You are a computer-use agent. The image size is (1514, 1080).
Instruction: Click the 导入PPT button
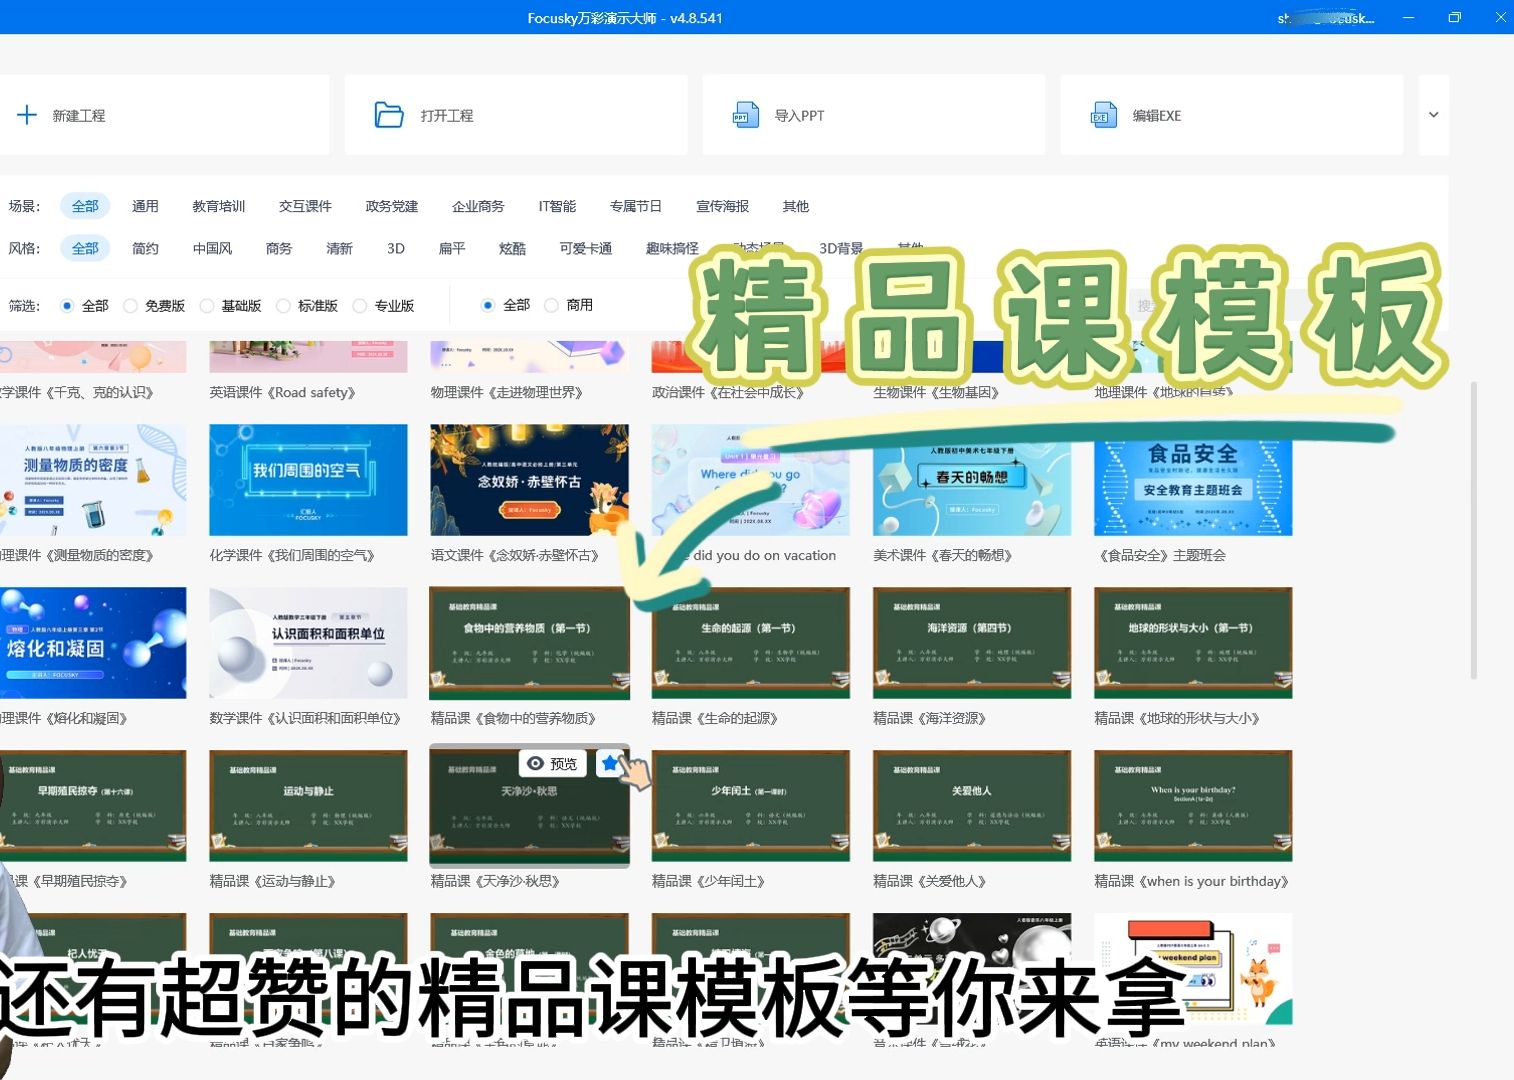pos(874,115)
